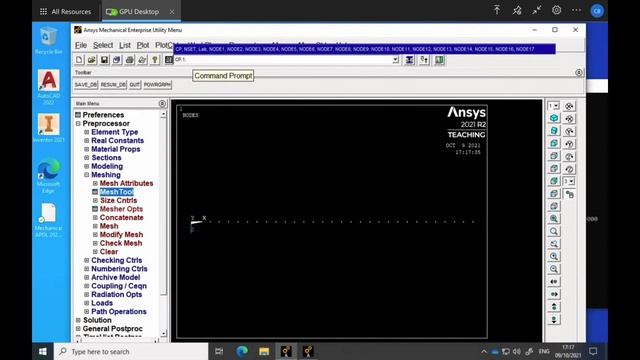Collapse the Main Menu panel arrow icon
The width and height of the screenshot is (640, 360).
(x=162, y=104)
